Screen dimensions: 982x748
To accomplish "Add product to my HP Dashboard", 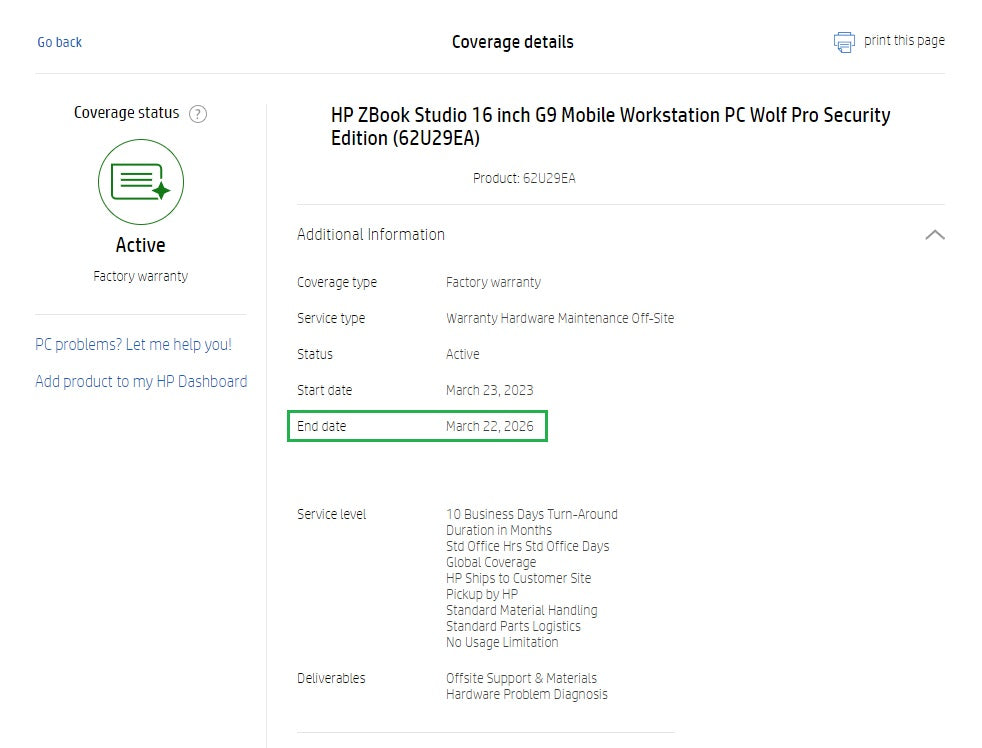I will pos(141,381).
